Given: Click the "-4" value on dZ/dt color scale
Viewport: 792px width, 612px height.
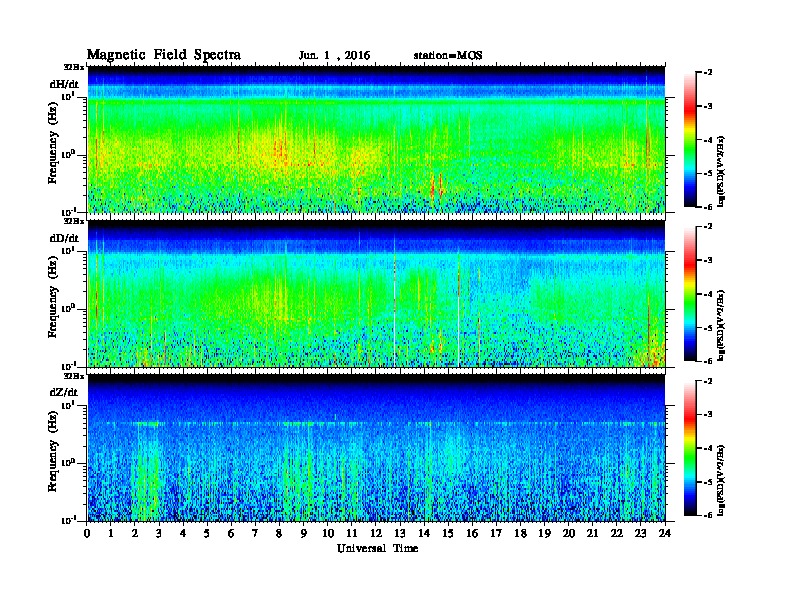Looking at the screenshot, I should coord(708,448).
